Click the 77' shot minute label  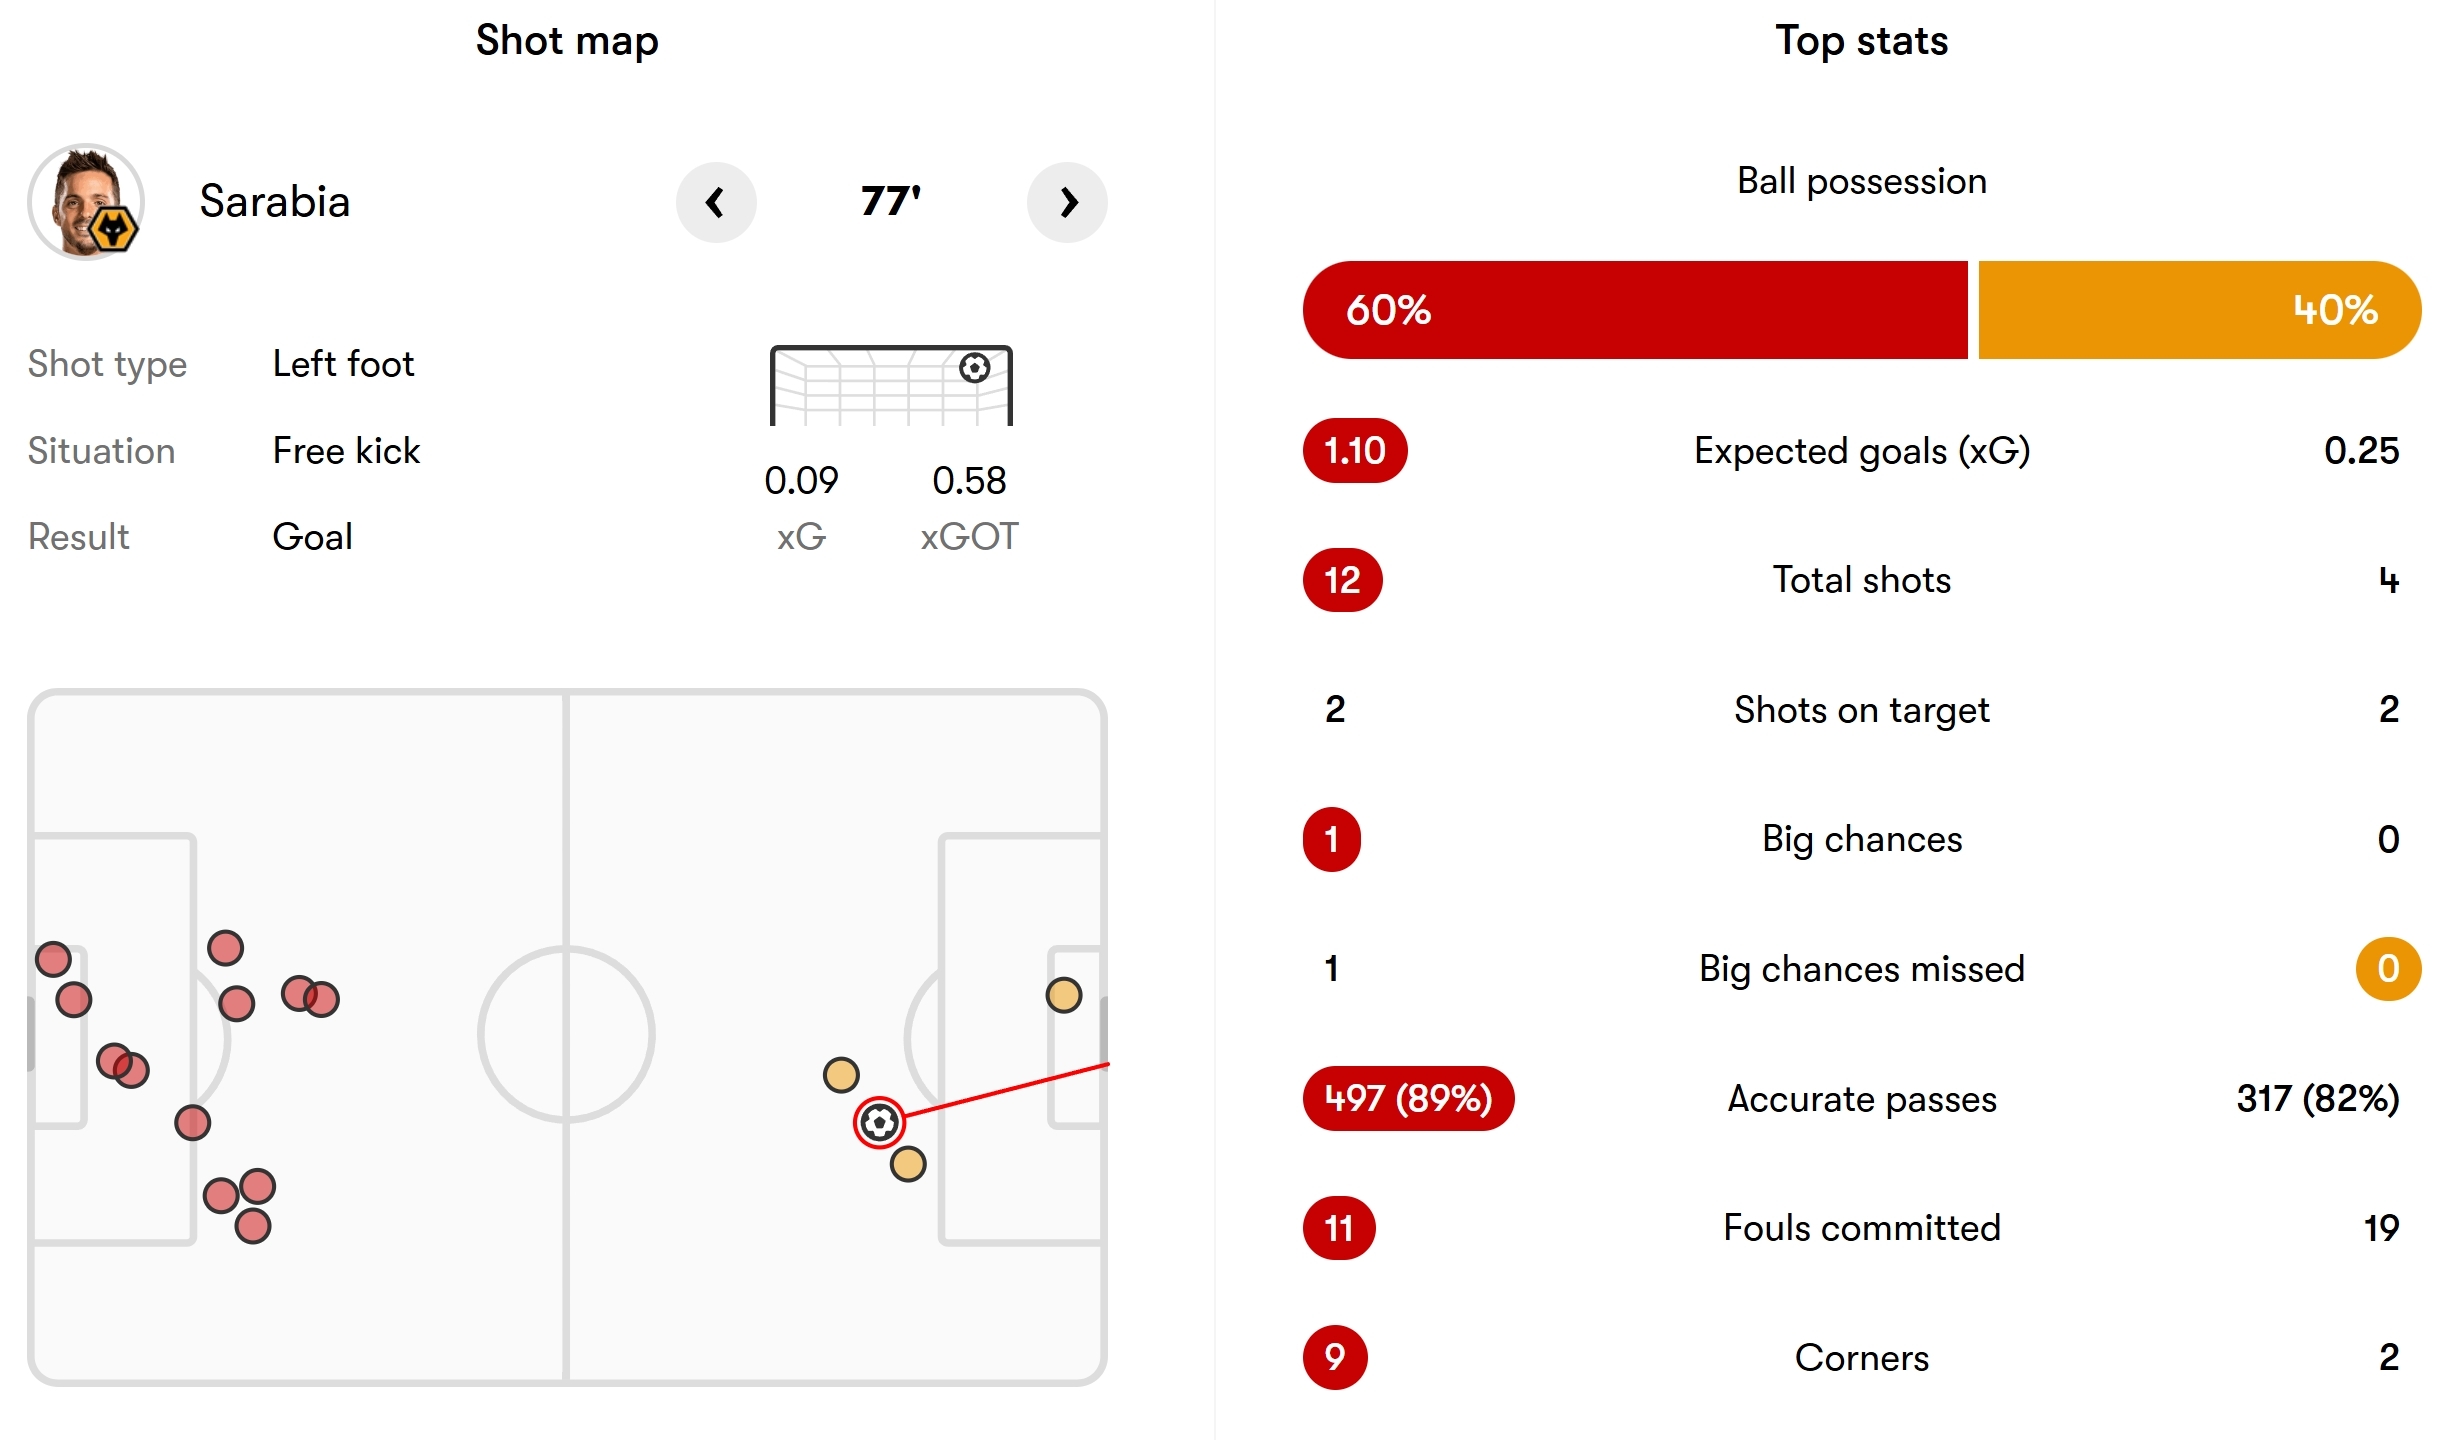[x=891, y=201]
